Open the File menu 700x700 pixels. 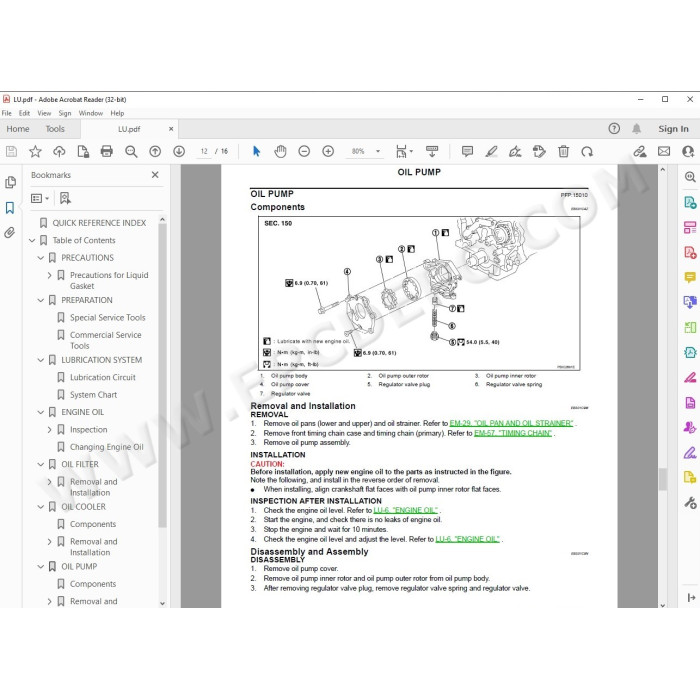[7, 113]
